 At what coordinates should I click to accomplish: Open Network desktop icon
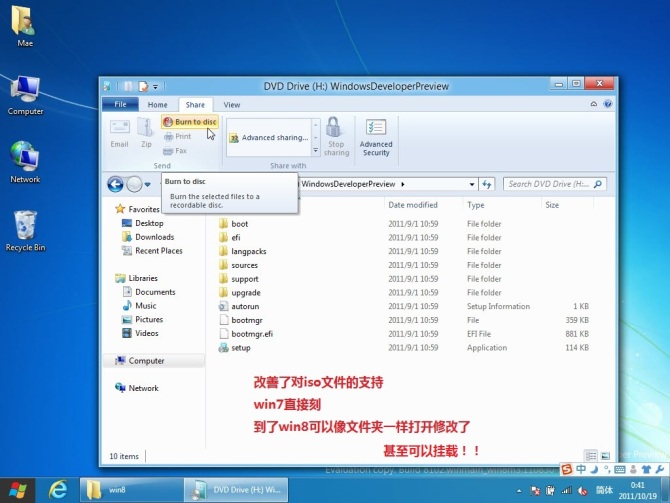coord(25,162)
